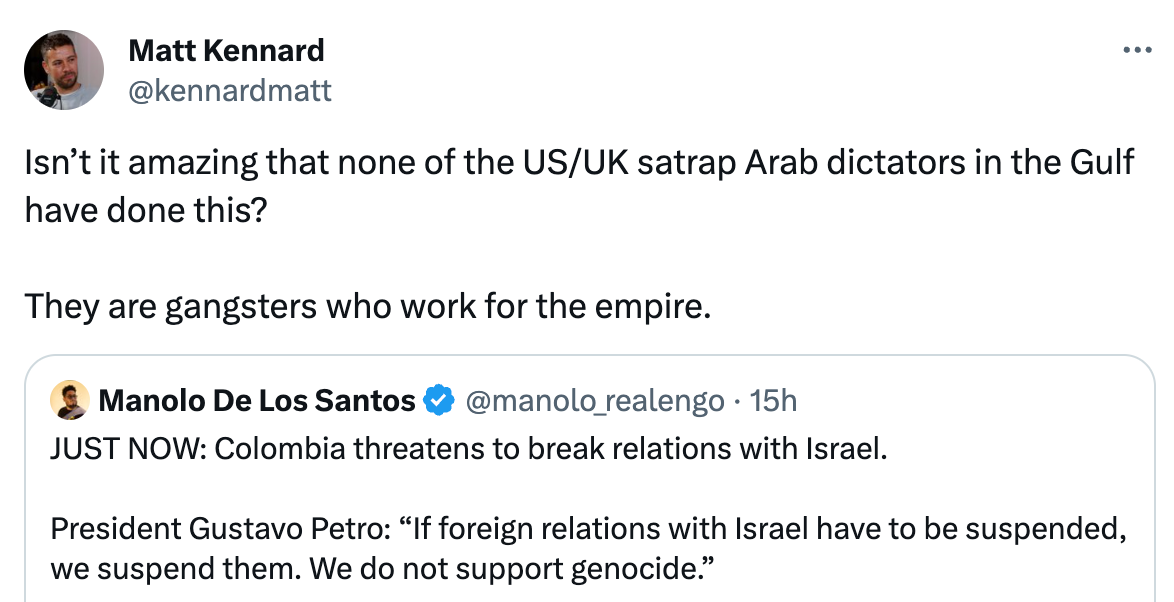1174x602 pixels.
Task: Click "have done this?" in the main tweet
Action: point(146,211)
